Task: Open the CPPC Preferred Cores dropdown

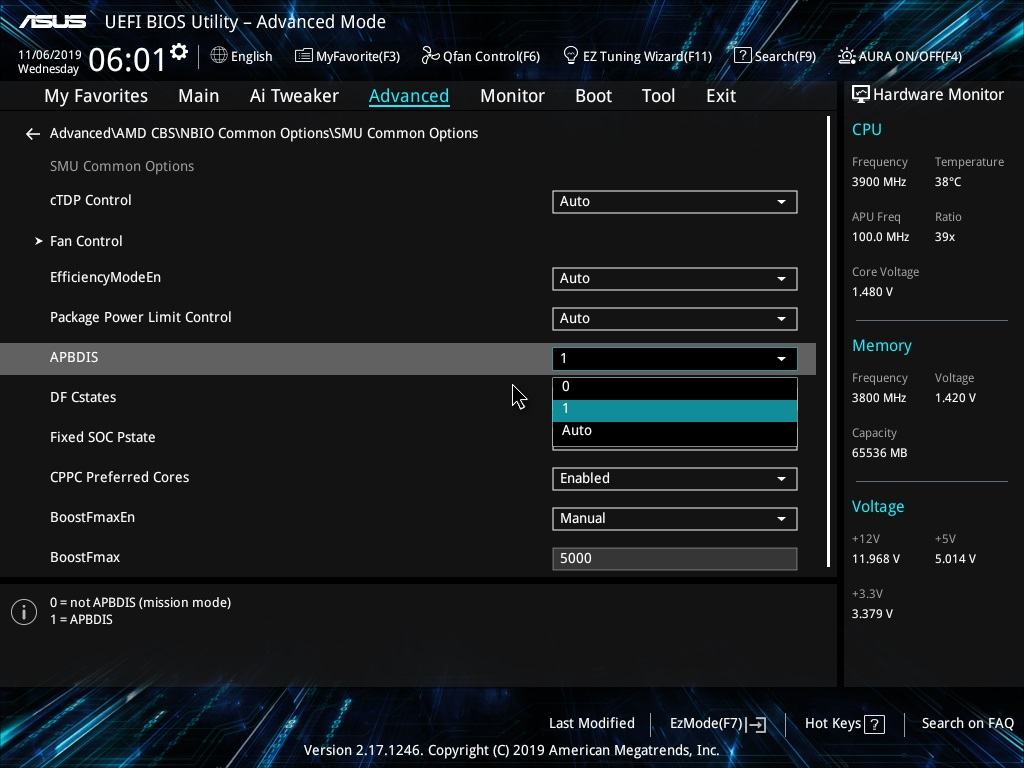Action: coord(675,479)
